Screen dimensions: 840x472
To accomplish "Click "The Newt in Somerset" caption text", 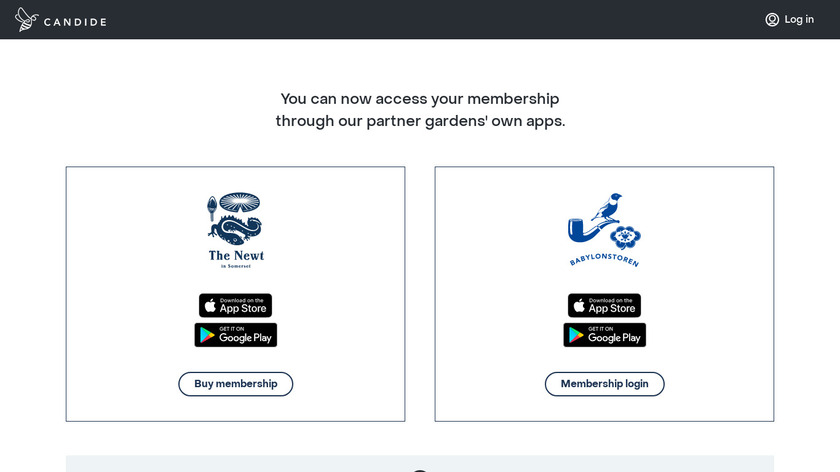I will pos(236,258).
